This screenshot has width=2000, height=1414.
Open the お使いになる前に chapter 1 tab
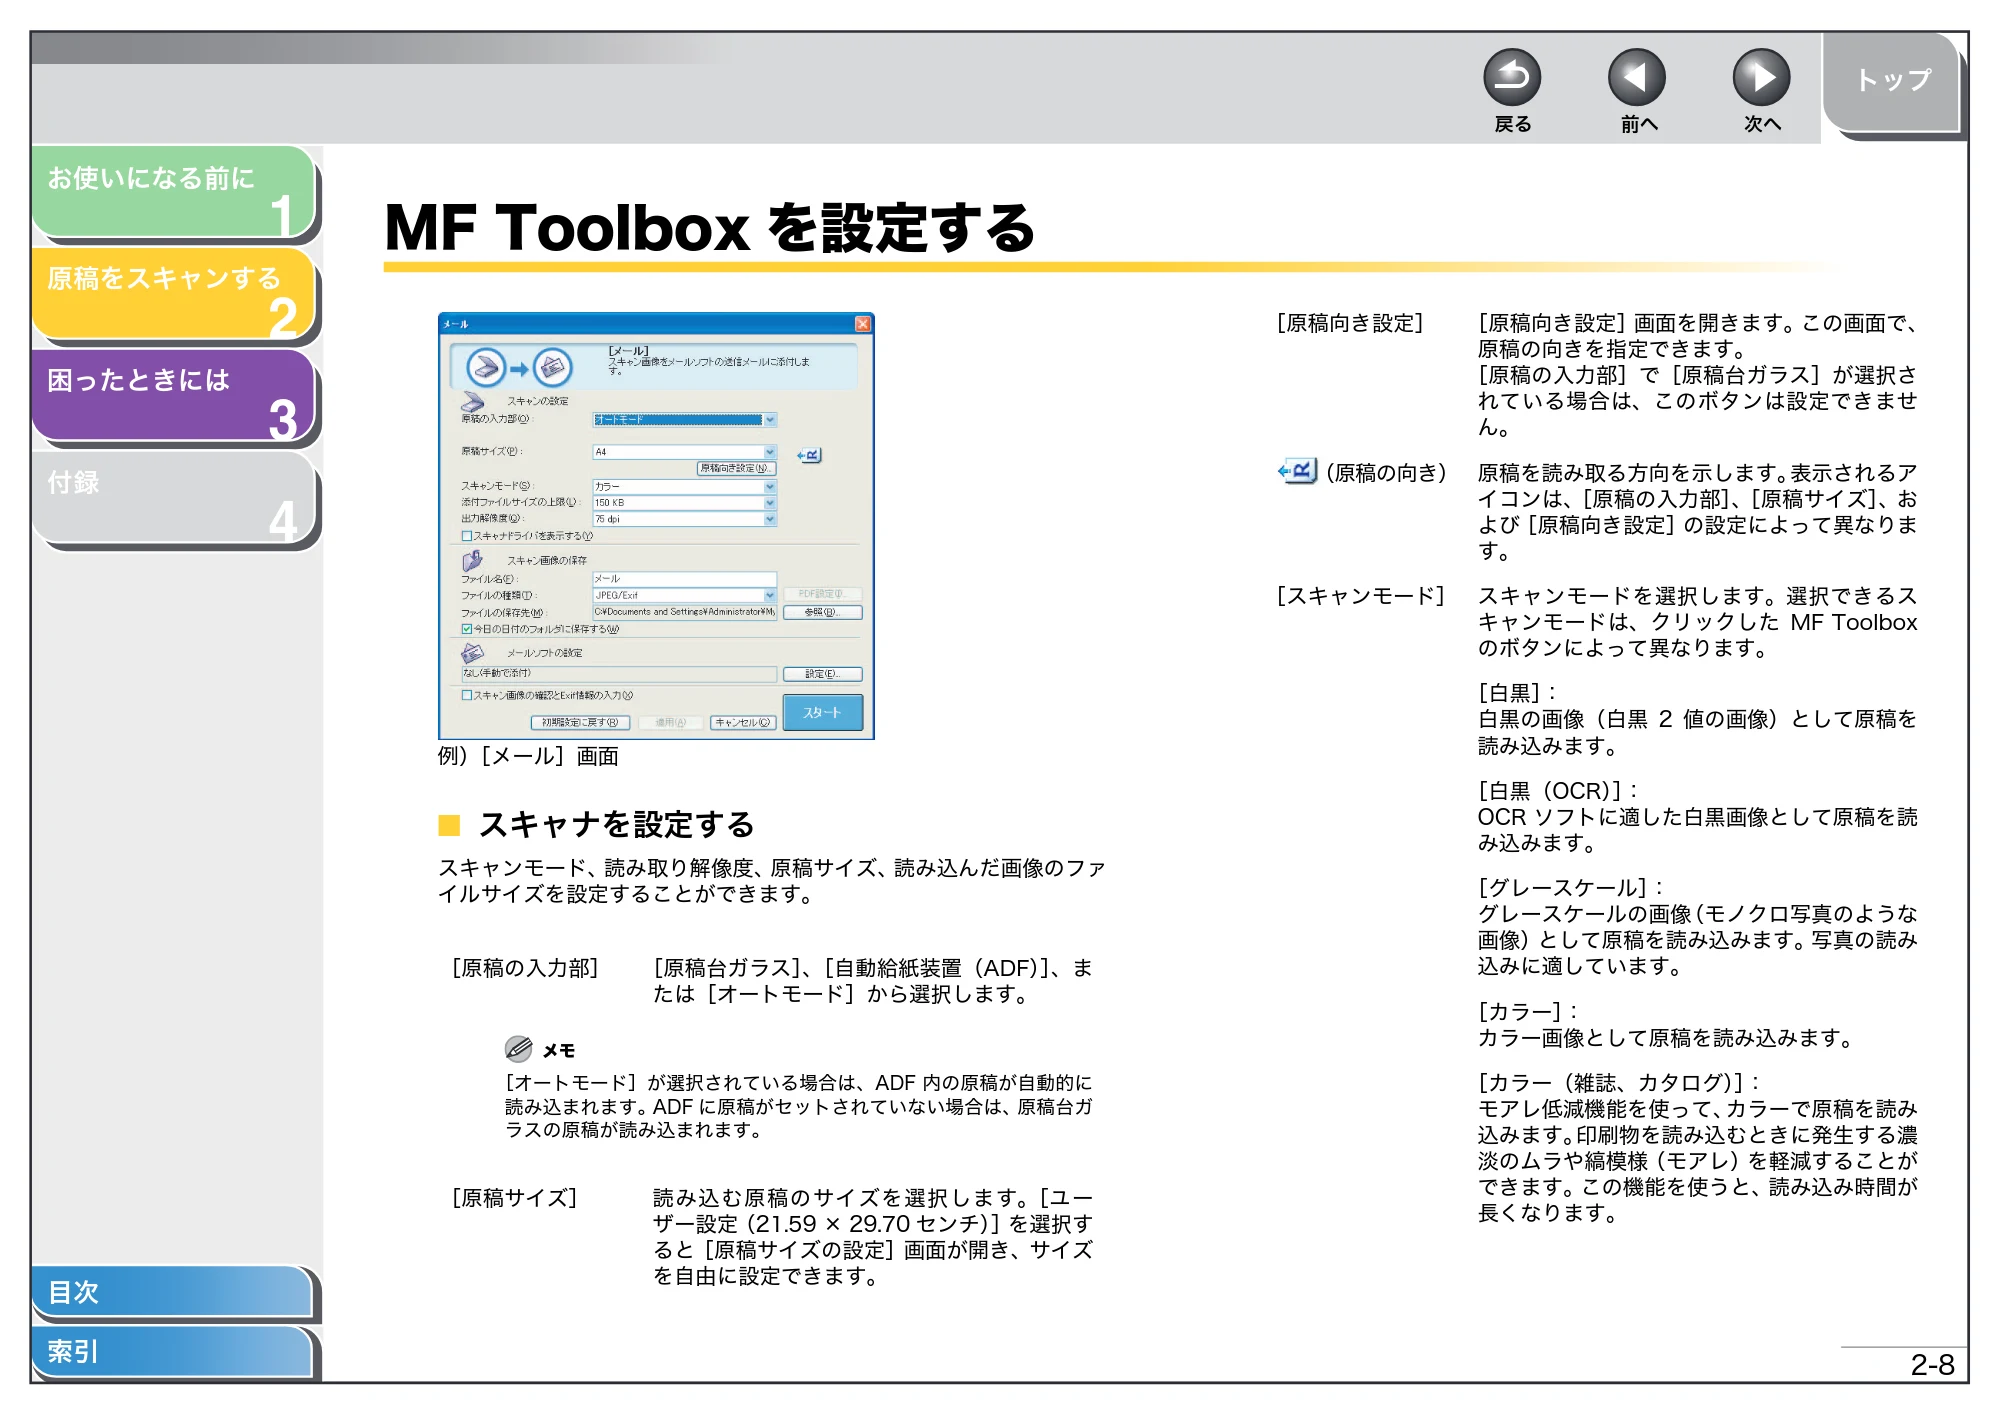click(174, 192)
